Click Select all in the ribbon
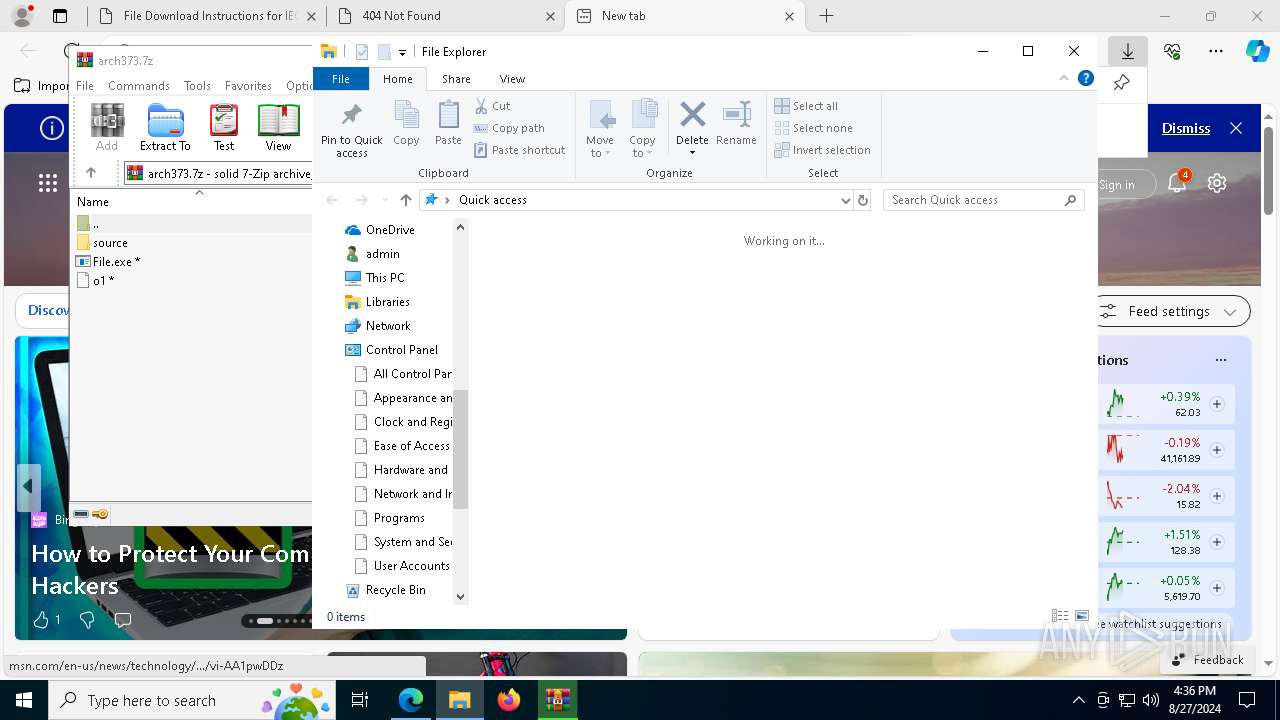The height and width of the screenshot is (720, 1280). [806, 106]
